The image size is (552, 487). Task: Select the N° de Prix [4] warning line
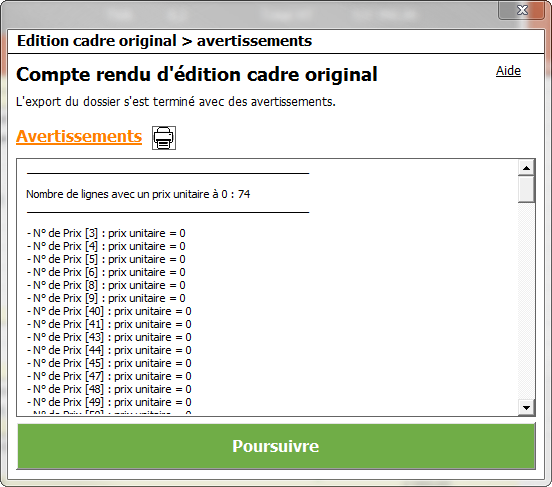pos(106,246)
